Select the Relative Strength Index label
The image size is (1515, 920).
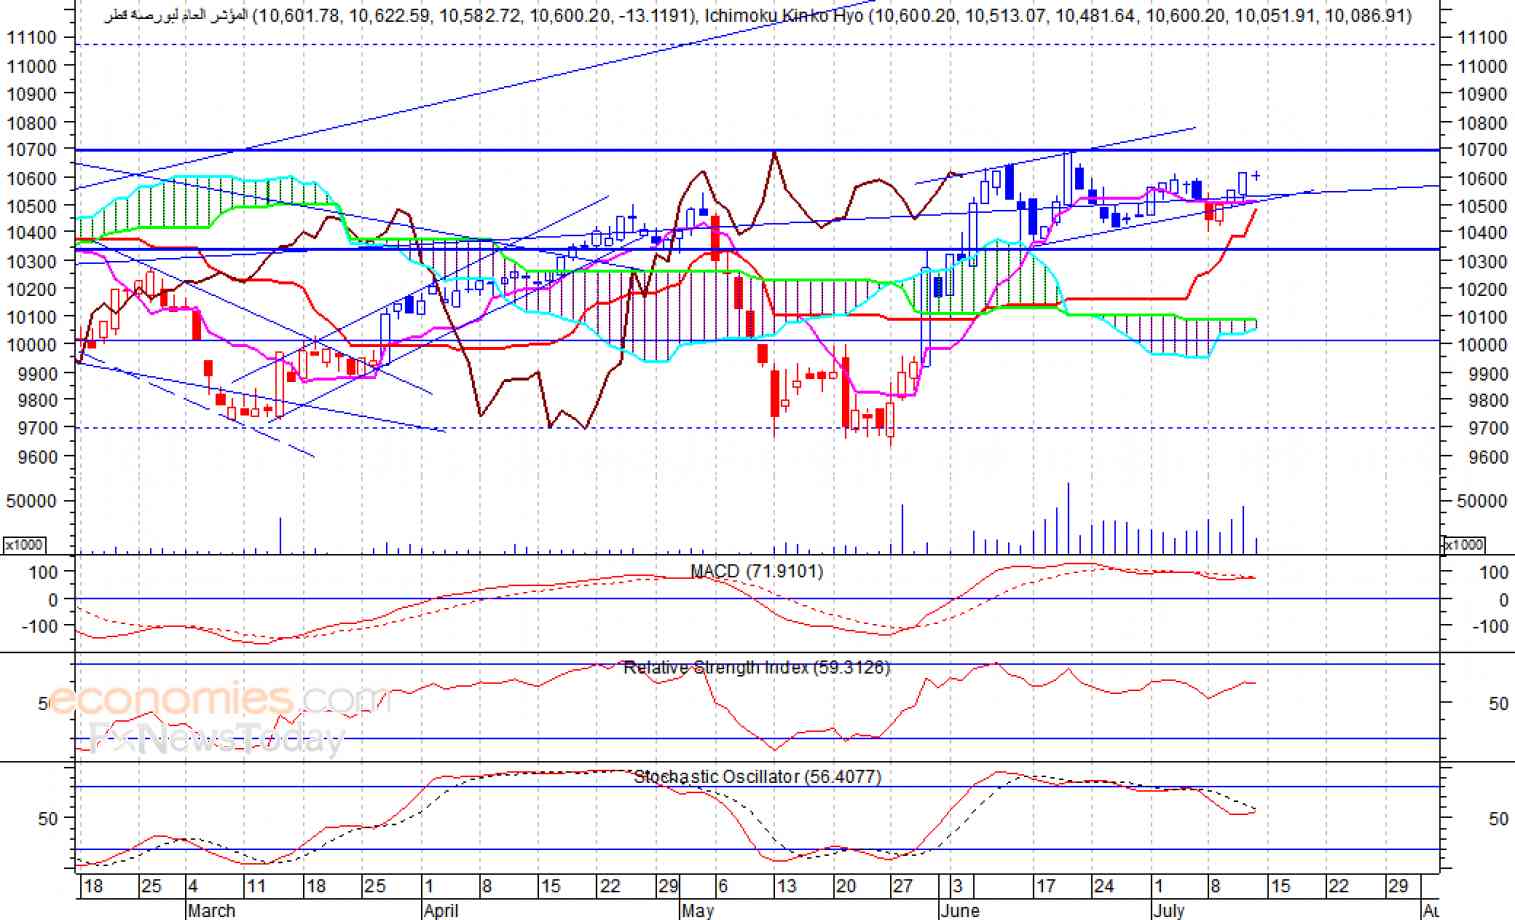(x=756, y=667)
